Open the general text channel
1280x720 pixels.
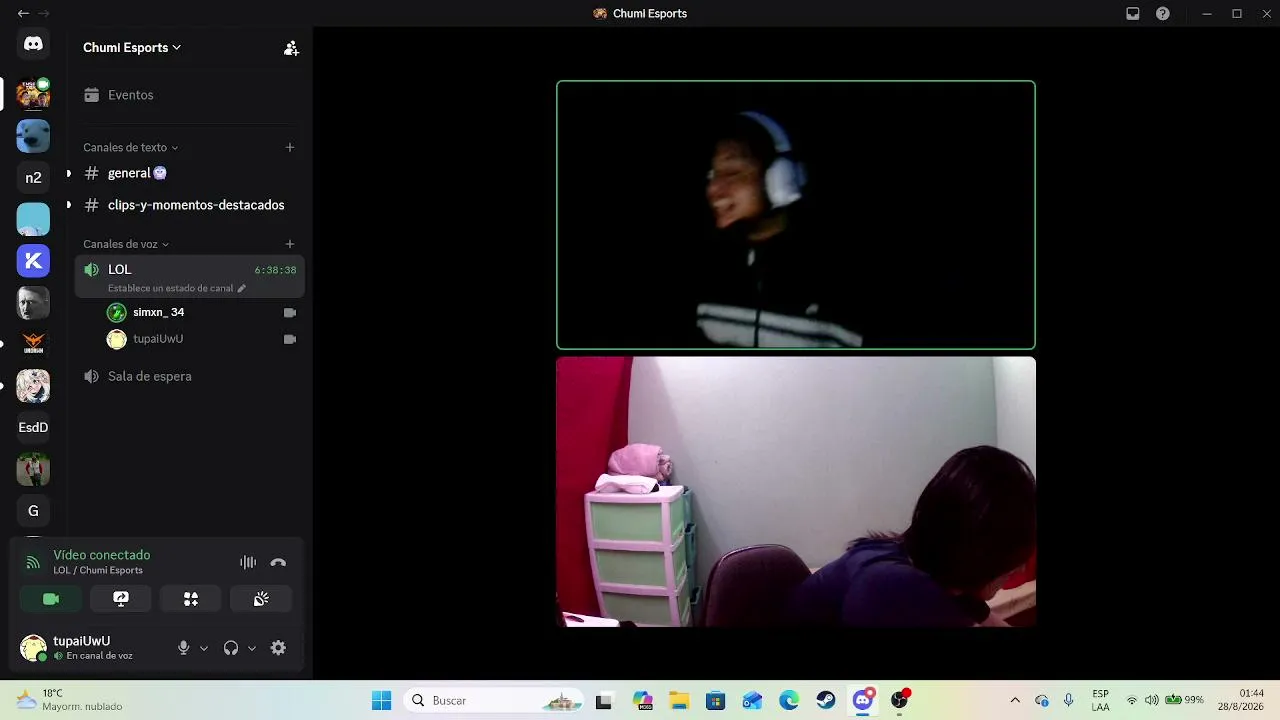(x=189, y=173)
